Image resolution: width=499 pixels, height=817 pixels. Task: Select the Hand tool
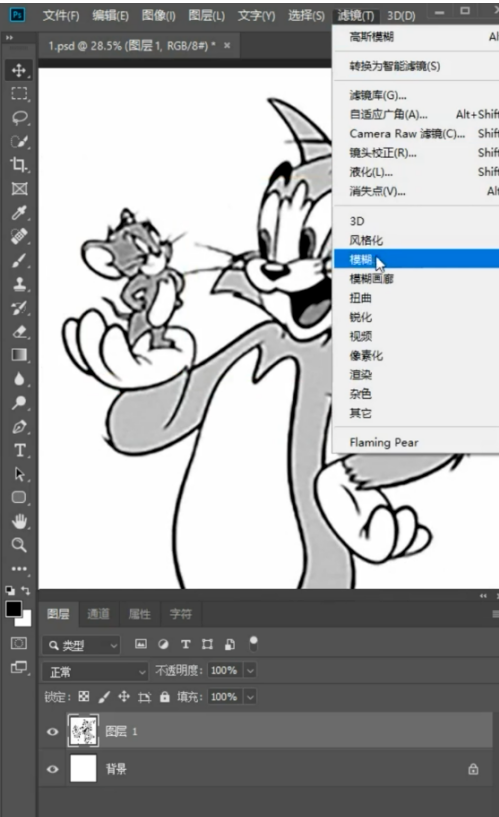pos(19,522)
